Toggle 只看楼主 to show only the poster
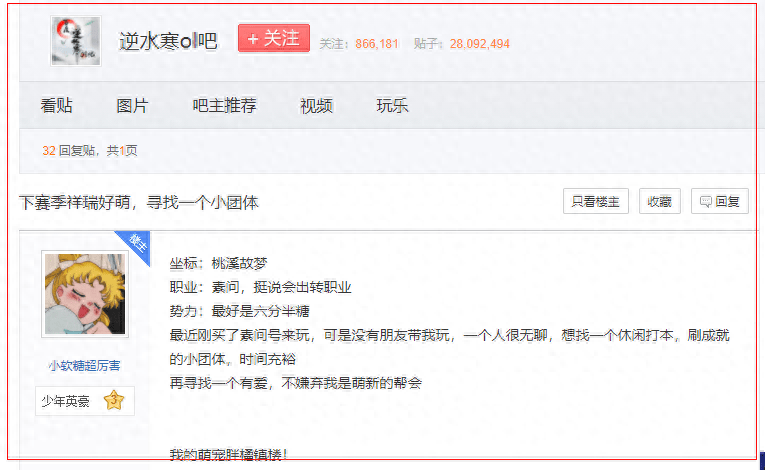765x470 pixels. pyautogui.click(x=595, y=201)
